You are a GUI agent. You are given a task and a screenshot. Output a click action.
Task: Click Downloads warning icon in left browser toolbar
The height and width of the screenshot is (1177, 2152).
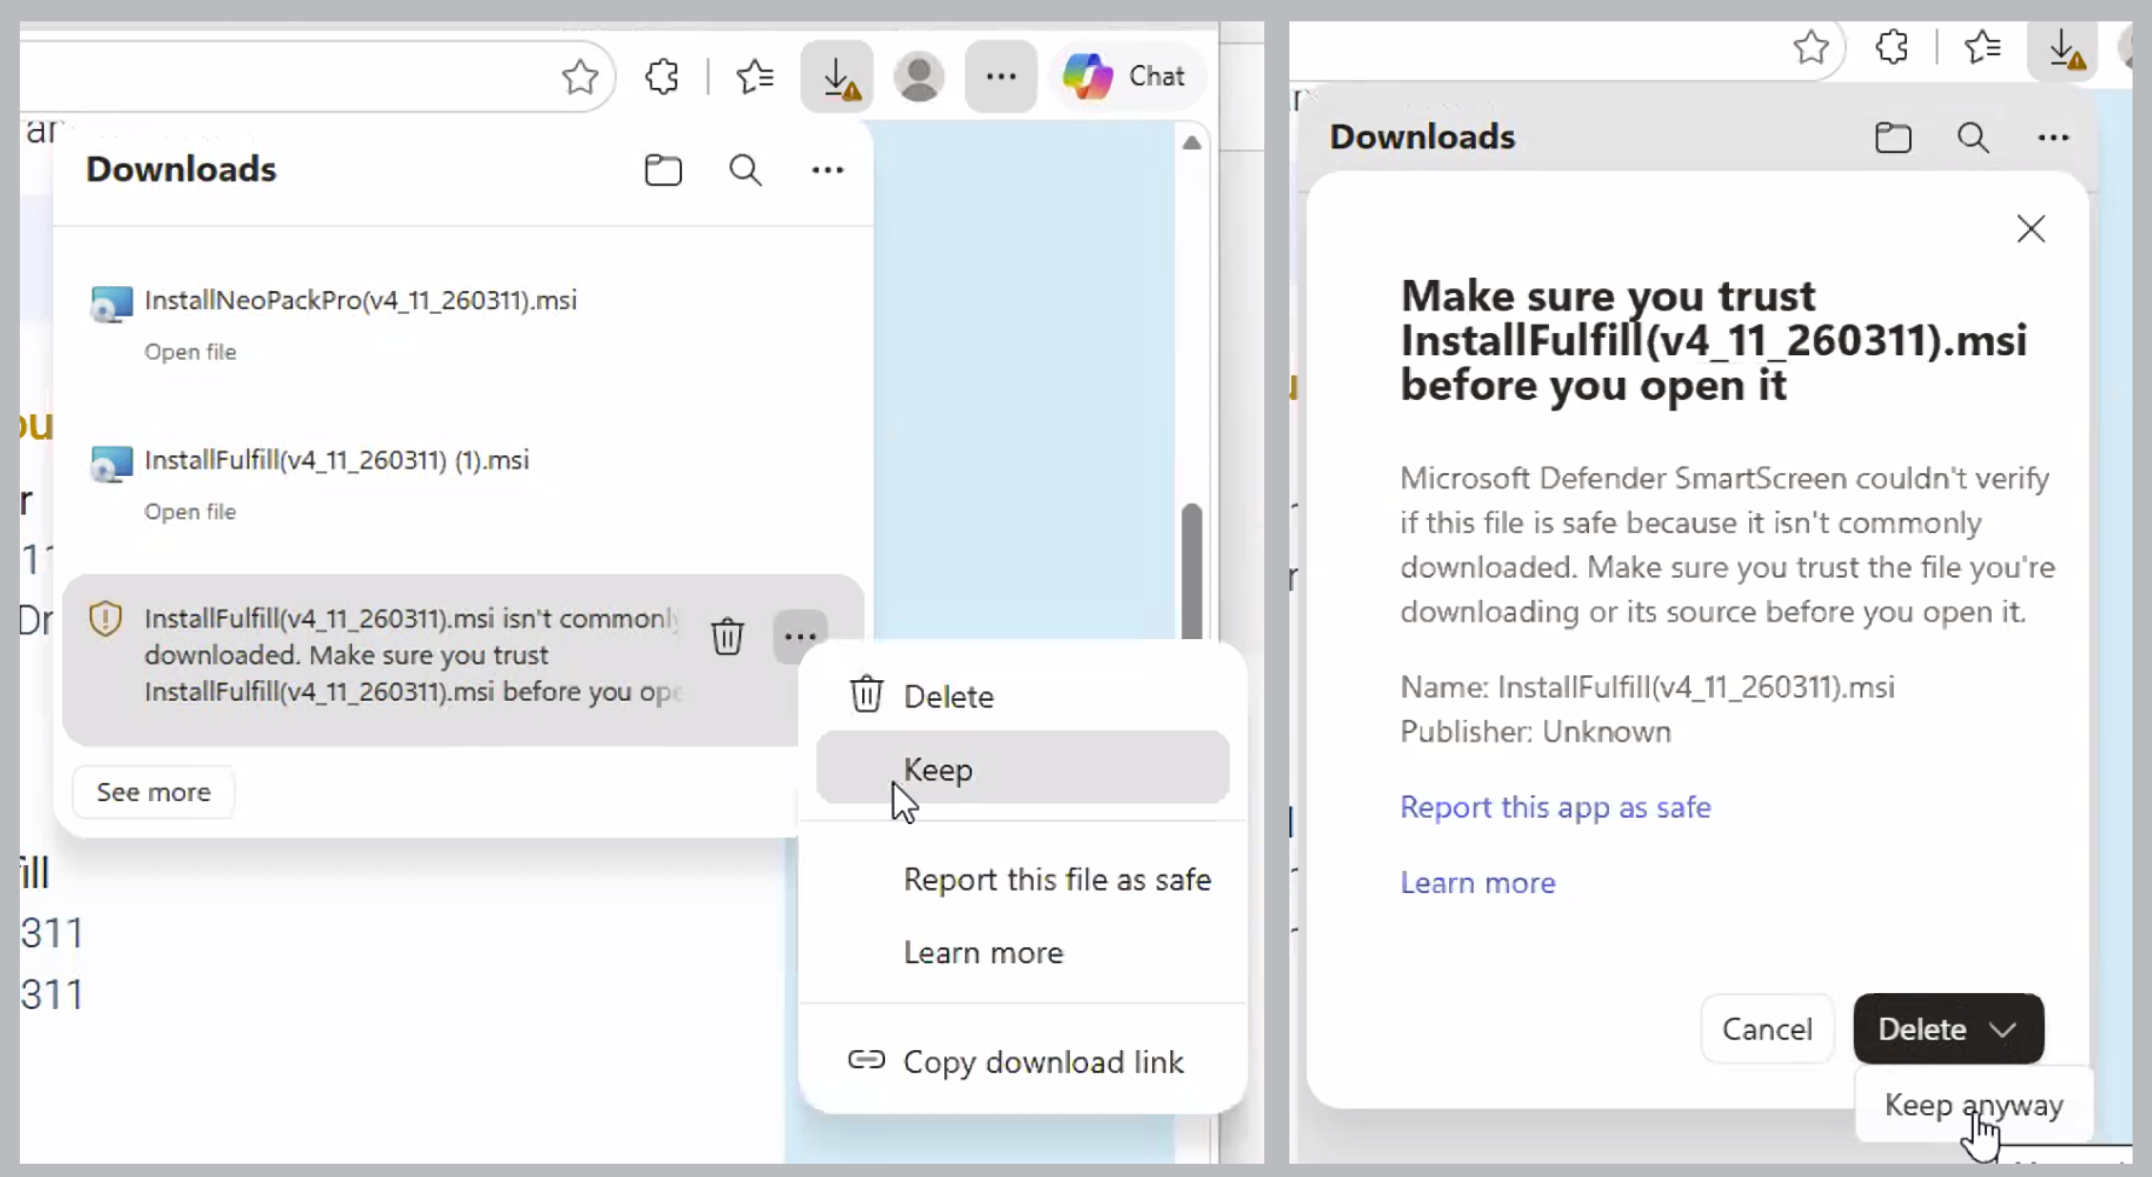pos(838,76)
